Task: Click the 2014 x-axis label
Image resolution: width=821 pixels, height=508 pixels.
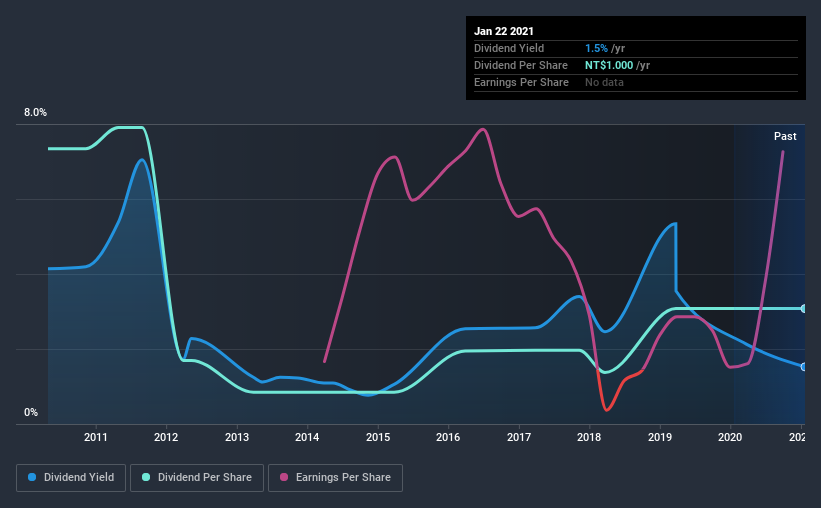Action: pyautogui.click(x=307, y=437)
